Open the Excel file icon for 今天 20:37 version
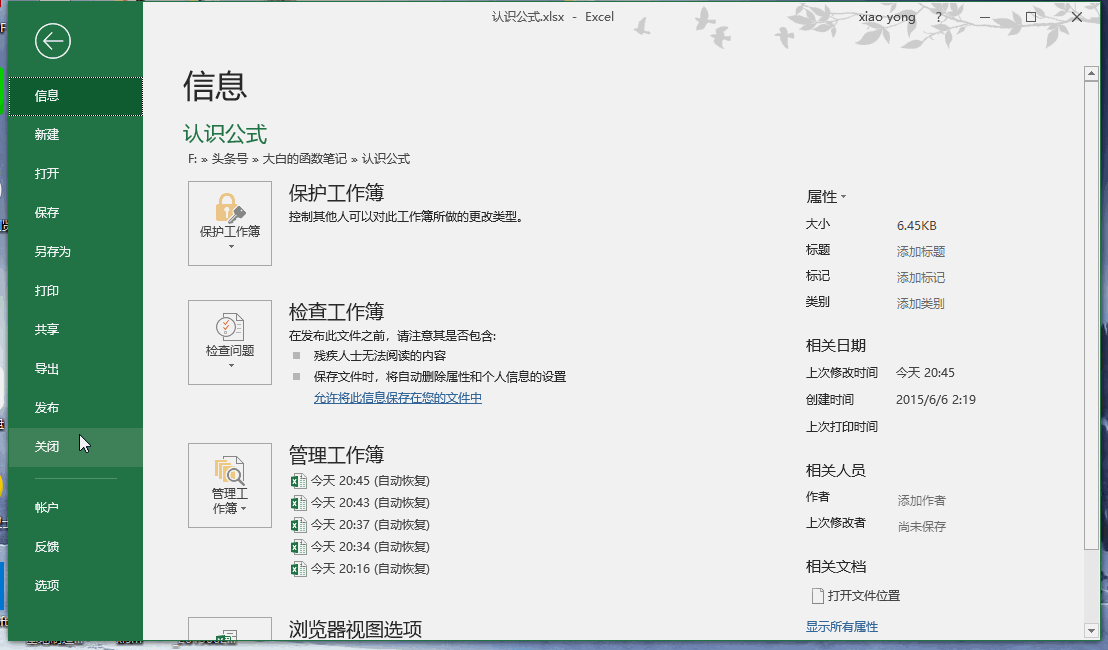 298,525
